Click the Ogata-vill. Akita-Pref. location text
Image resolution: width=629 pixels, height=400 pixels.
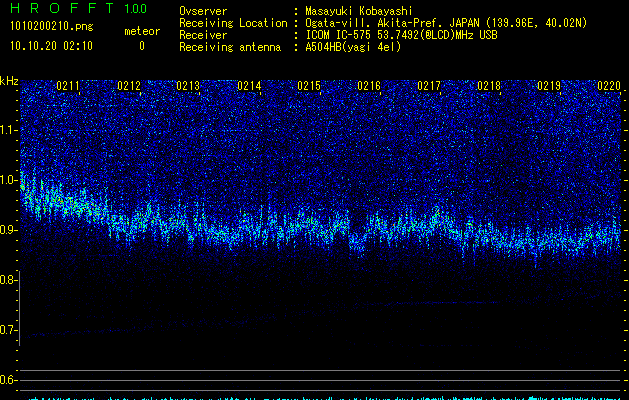tap(446, 23)
